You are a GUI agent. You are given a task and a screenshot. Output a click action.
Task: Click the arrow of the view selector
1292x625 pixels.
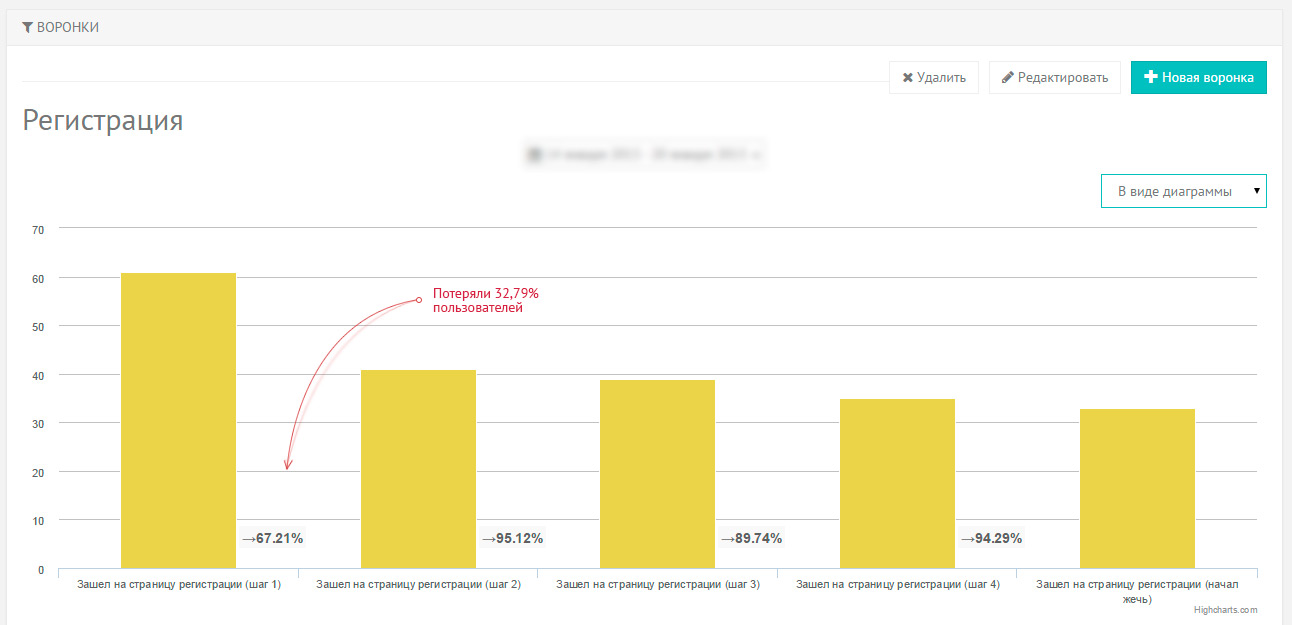1256,190
